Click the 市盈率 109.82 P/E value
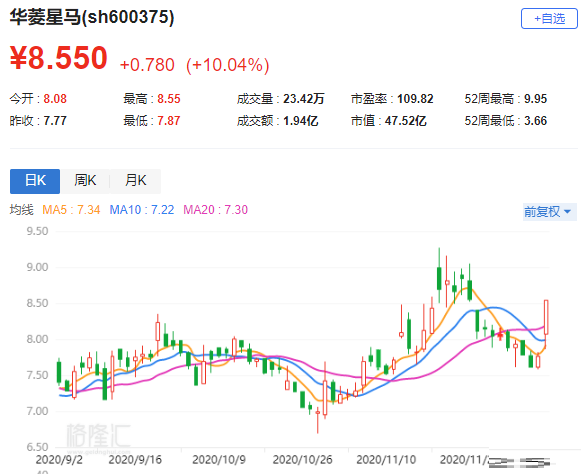 (x=415, y=99)
